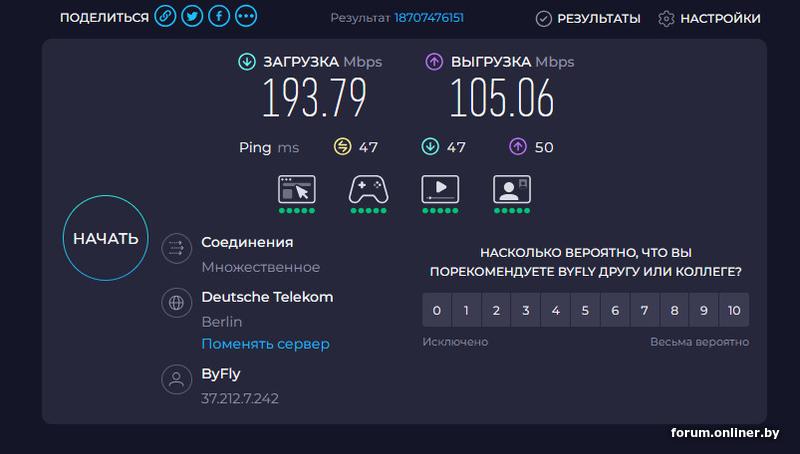Image resolution: width=800 pixels, height=454 pixels.
Task: Share result on Twitter
Action: pos(192,18)
